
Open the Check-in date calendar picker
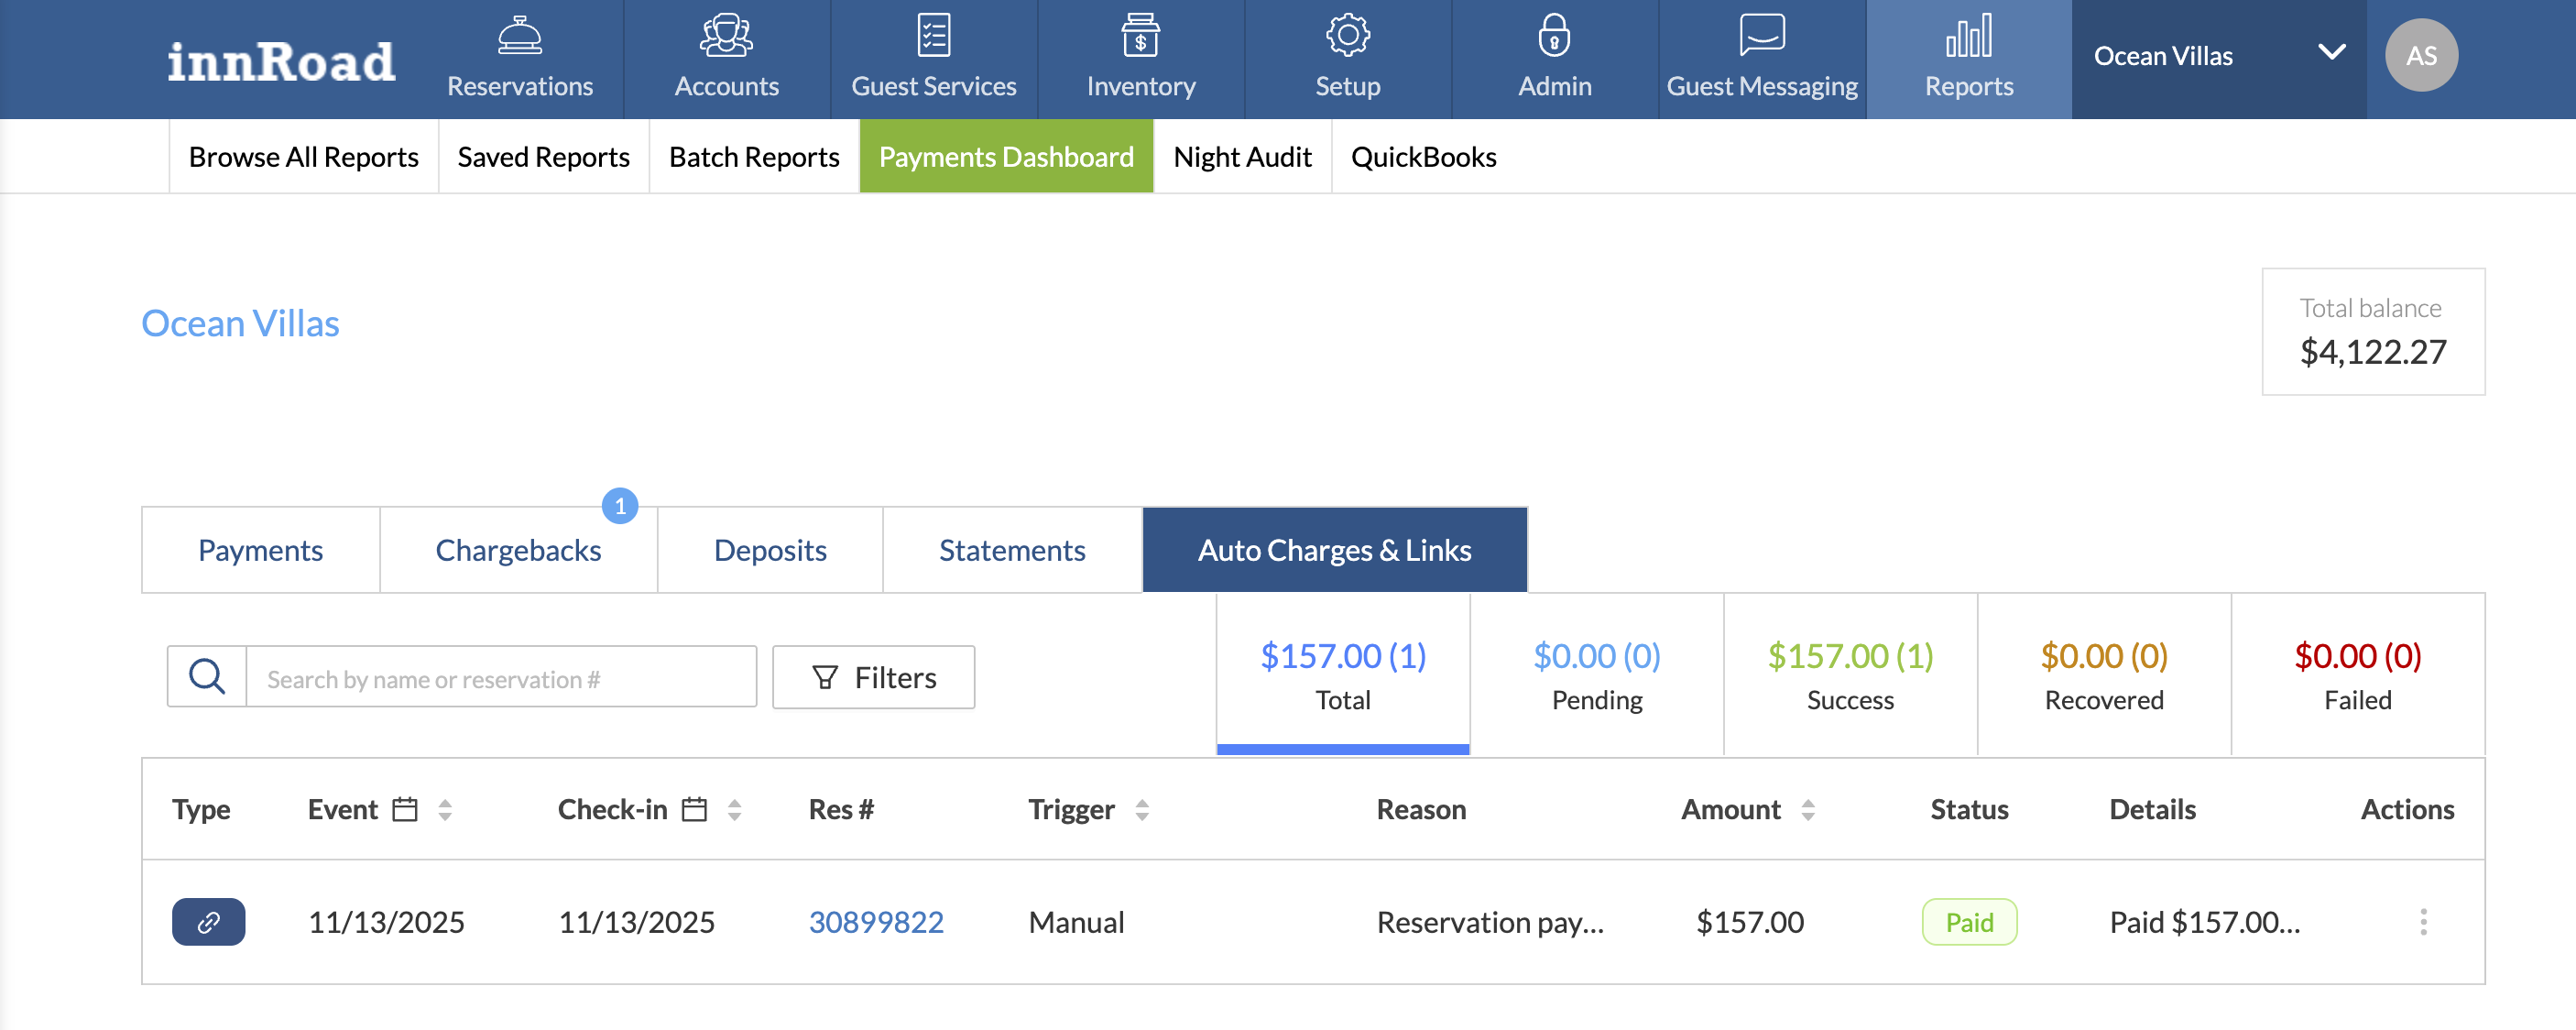point(694,809)
